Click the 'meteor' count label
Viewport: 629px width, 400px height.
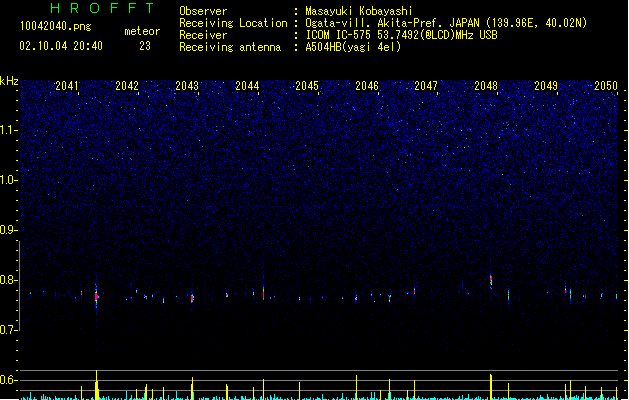point(142,31)
